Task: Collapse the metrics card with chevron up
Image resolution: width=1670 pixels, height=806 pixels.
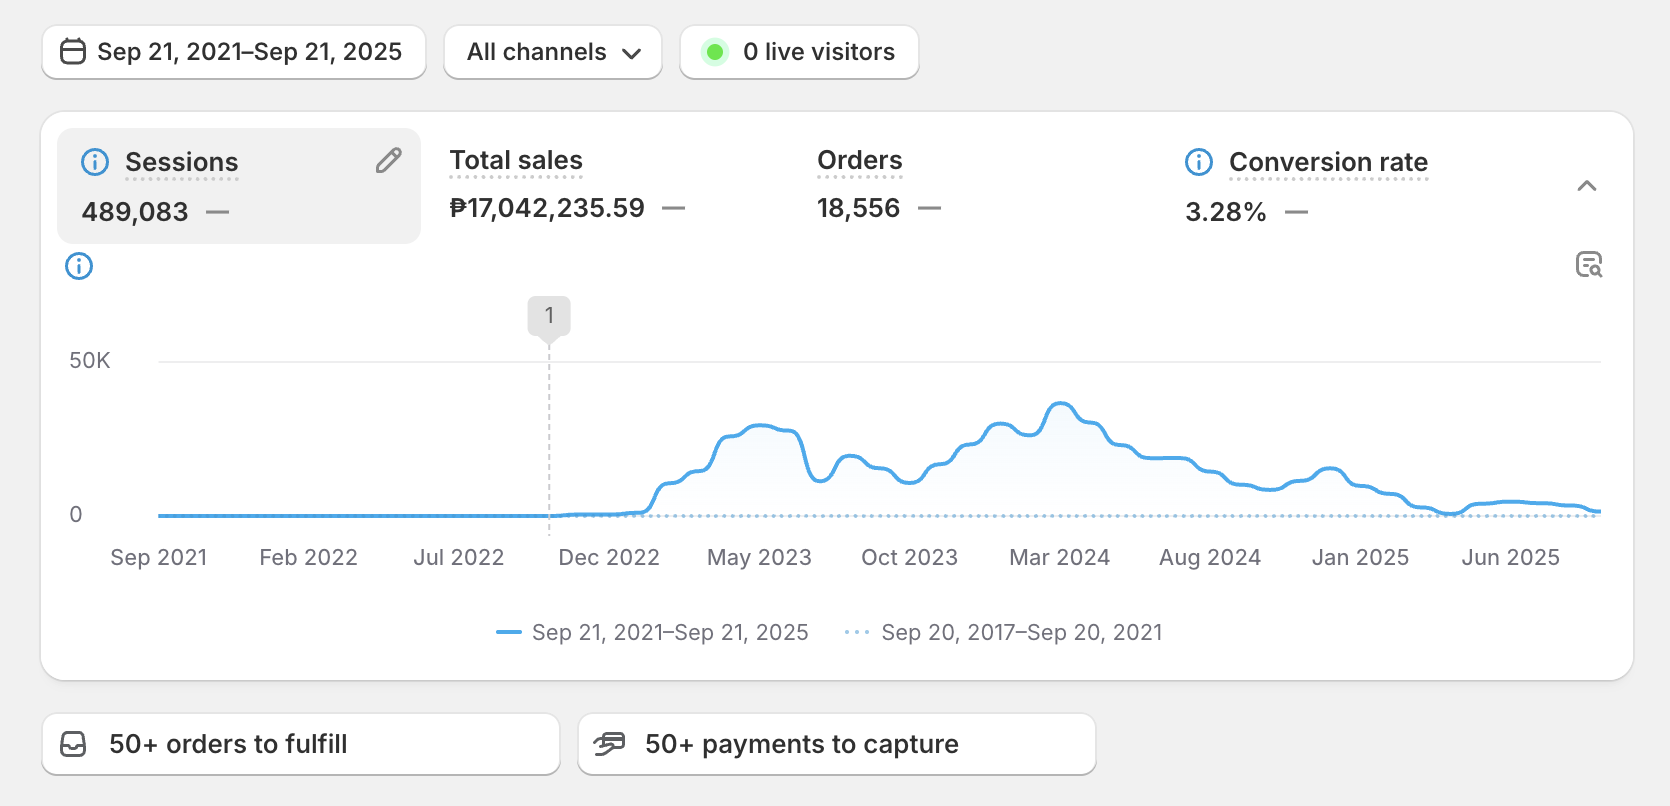Action: [1586, 186]
